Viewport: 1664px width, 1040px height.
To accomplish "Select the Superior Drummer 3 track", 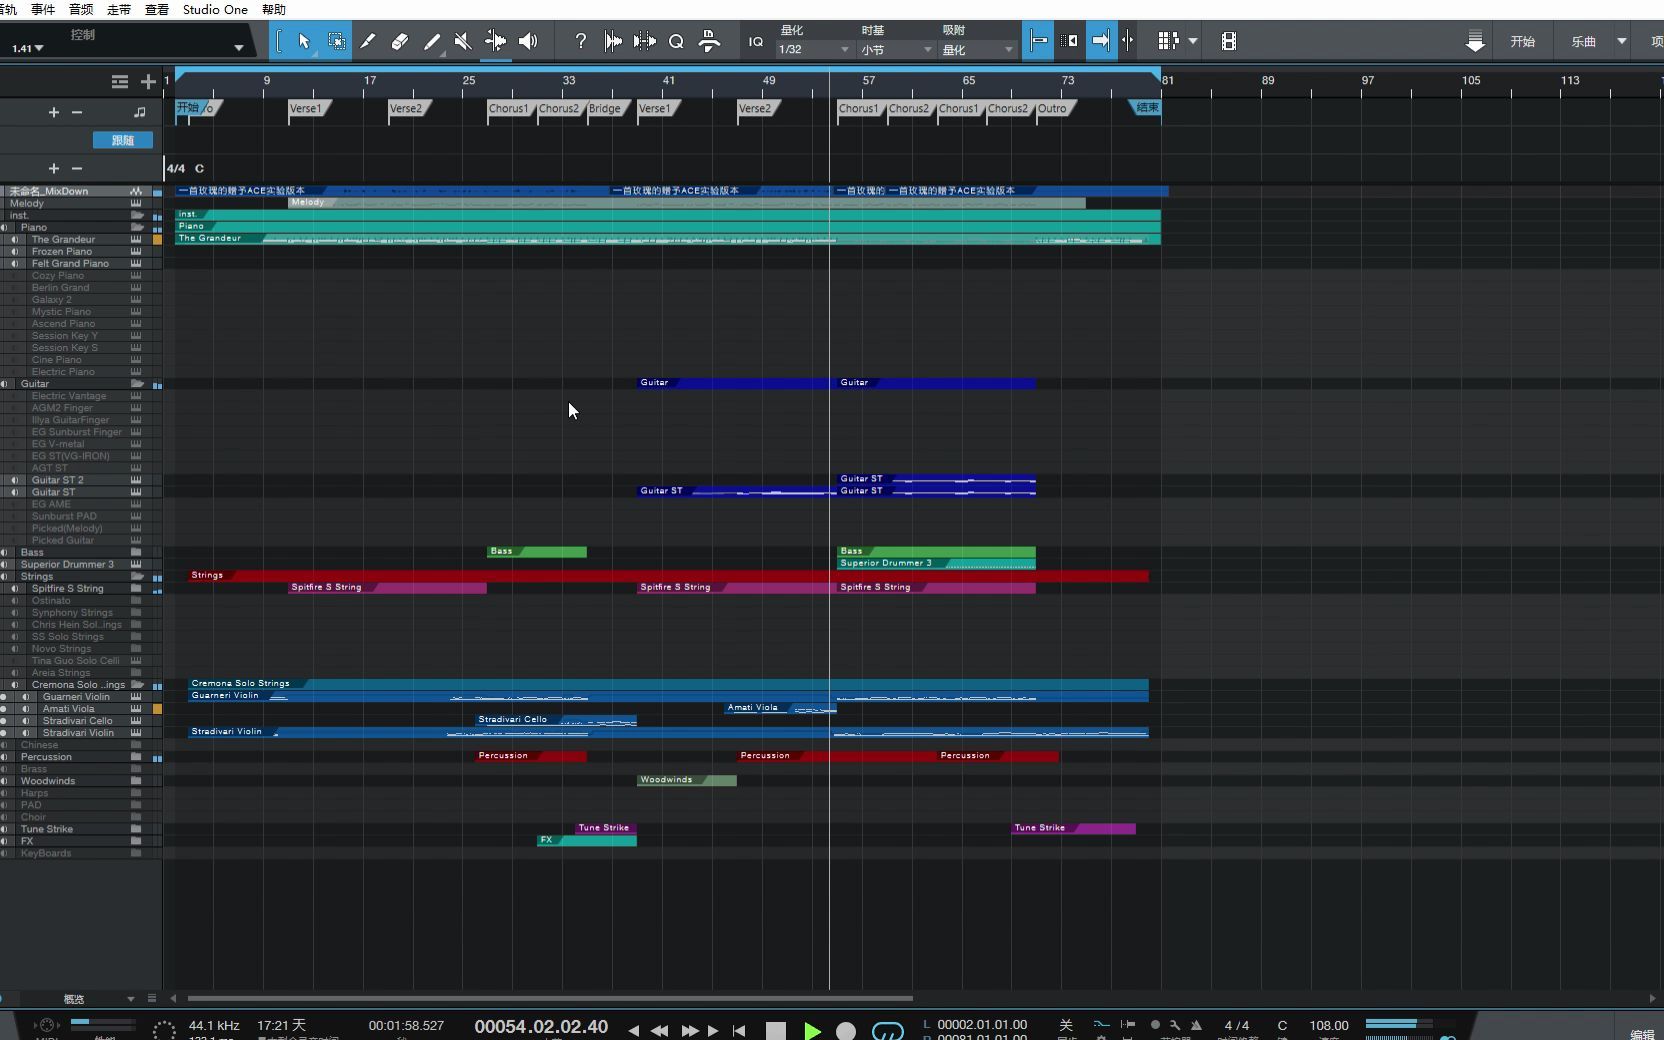I will (67, 565).
